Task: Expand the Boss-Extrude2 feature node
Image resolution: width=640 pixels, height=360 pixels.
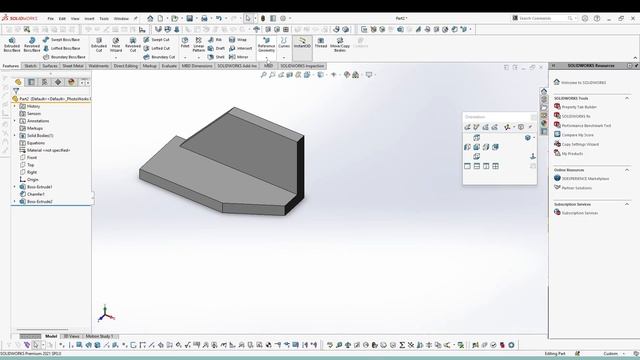Action: [x=15, y=201]
